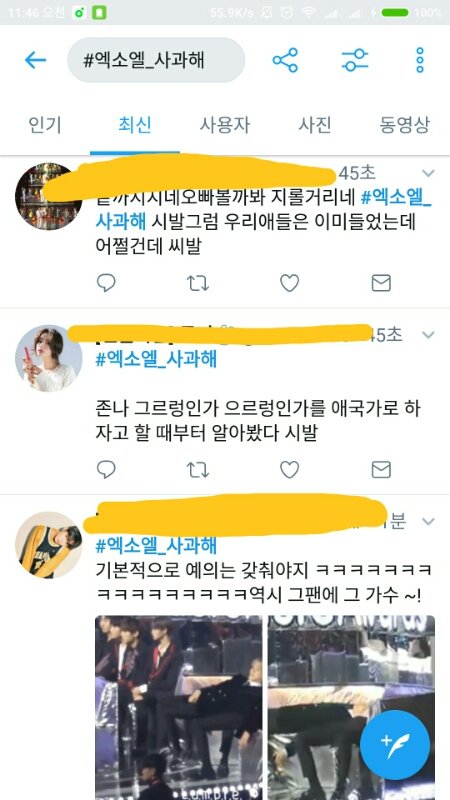The image size is (450, 800).
Task: Like the first tweet with the heart icon
Action: (x=289, y=283)
